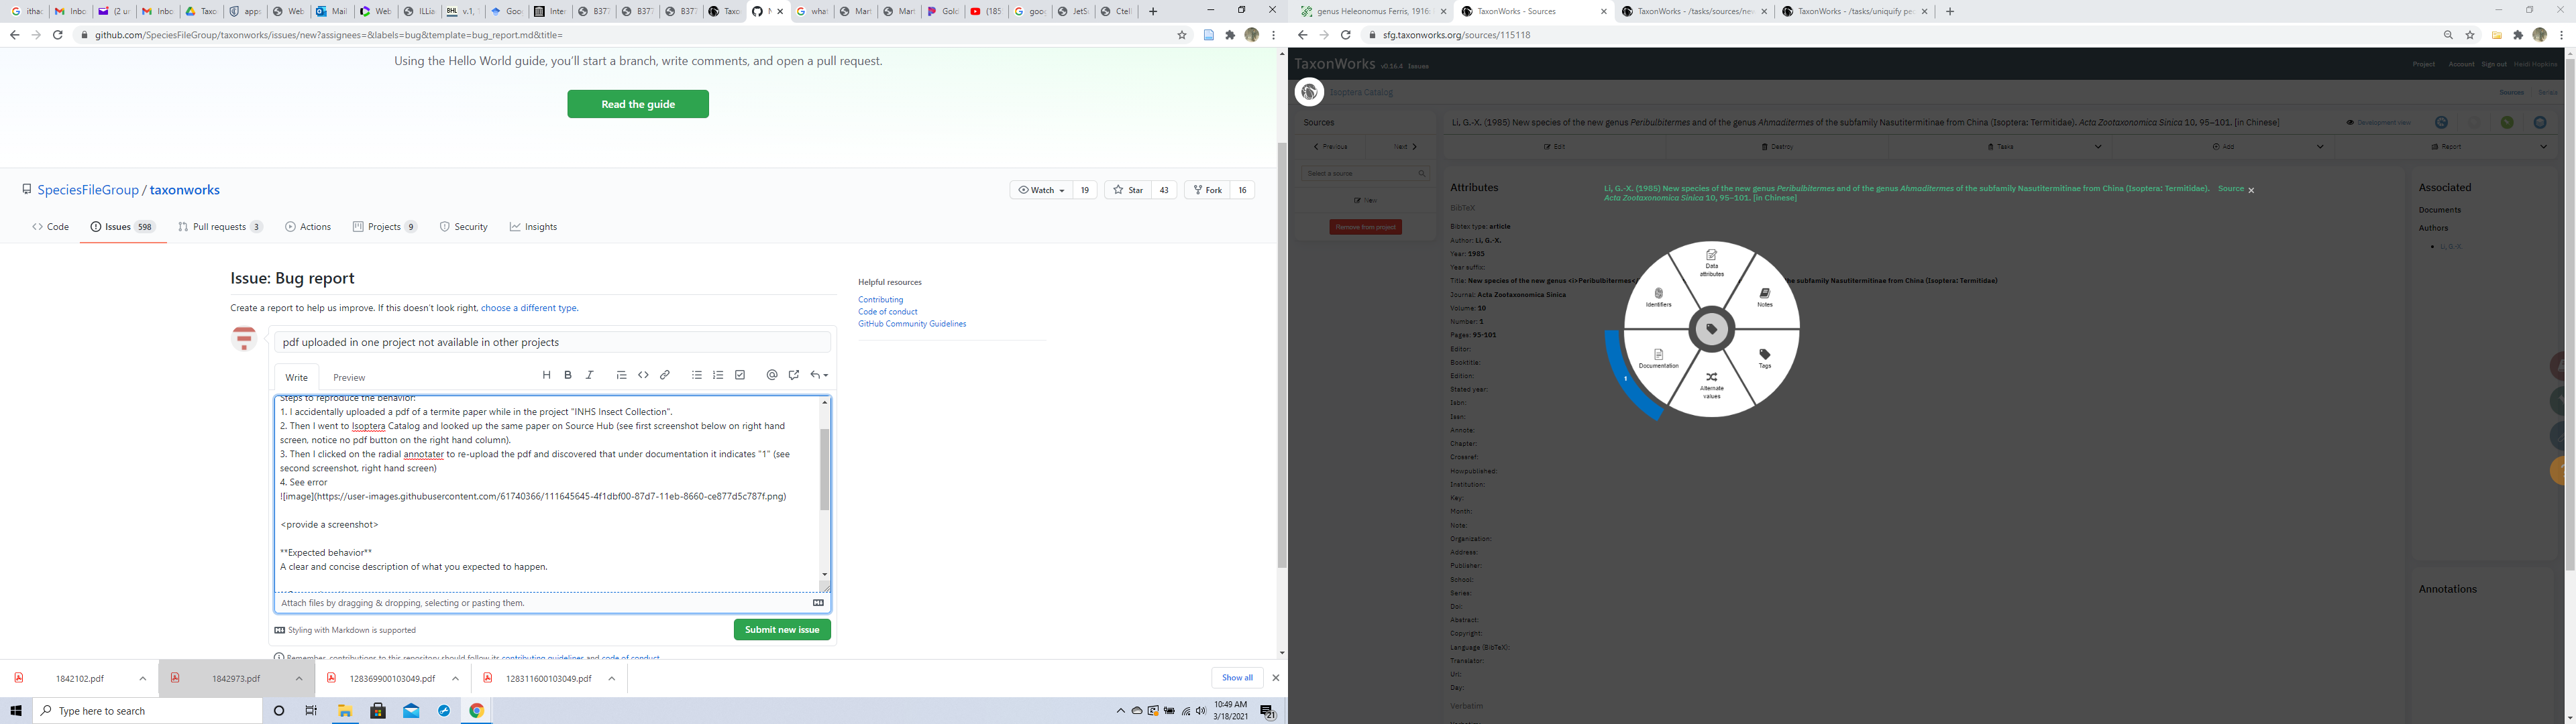Viewport: 2576px width, 724px height.
Task: Insert a quote in GitHub editor
Action: (621, 375)
